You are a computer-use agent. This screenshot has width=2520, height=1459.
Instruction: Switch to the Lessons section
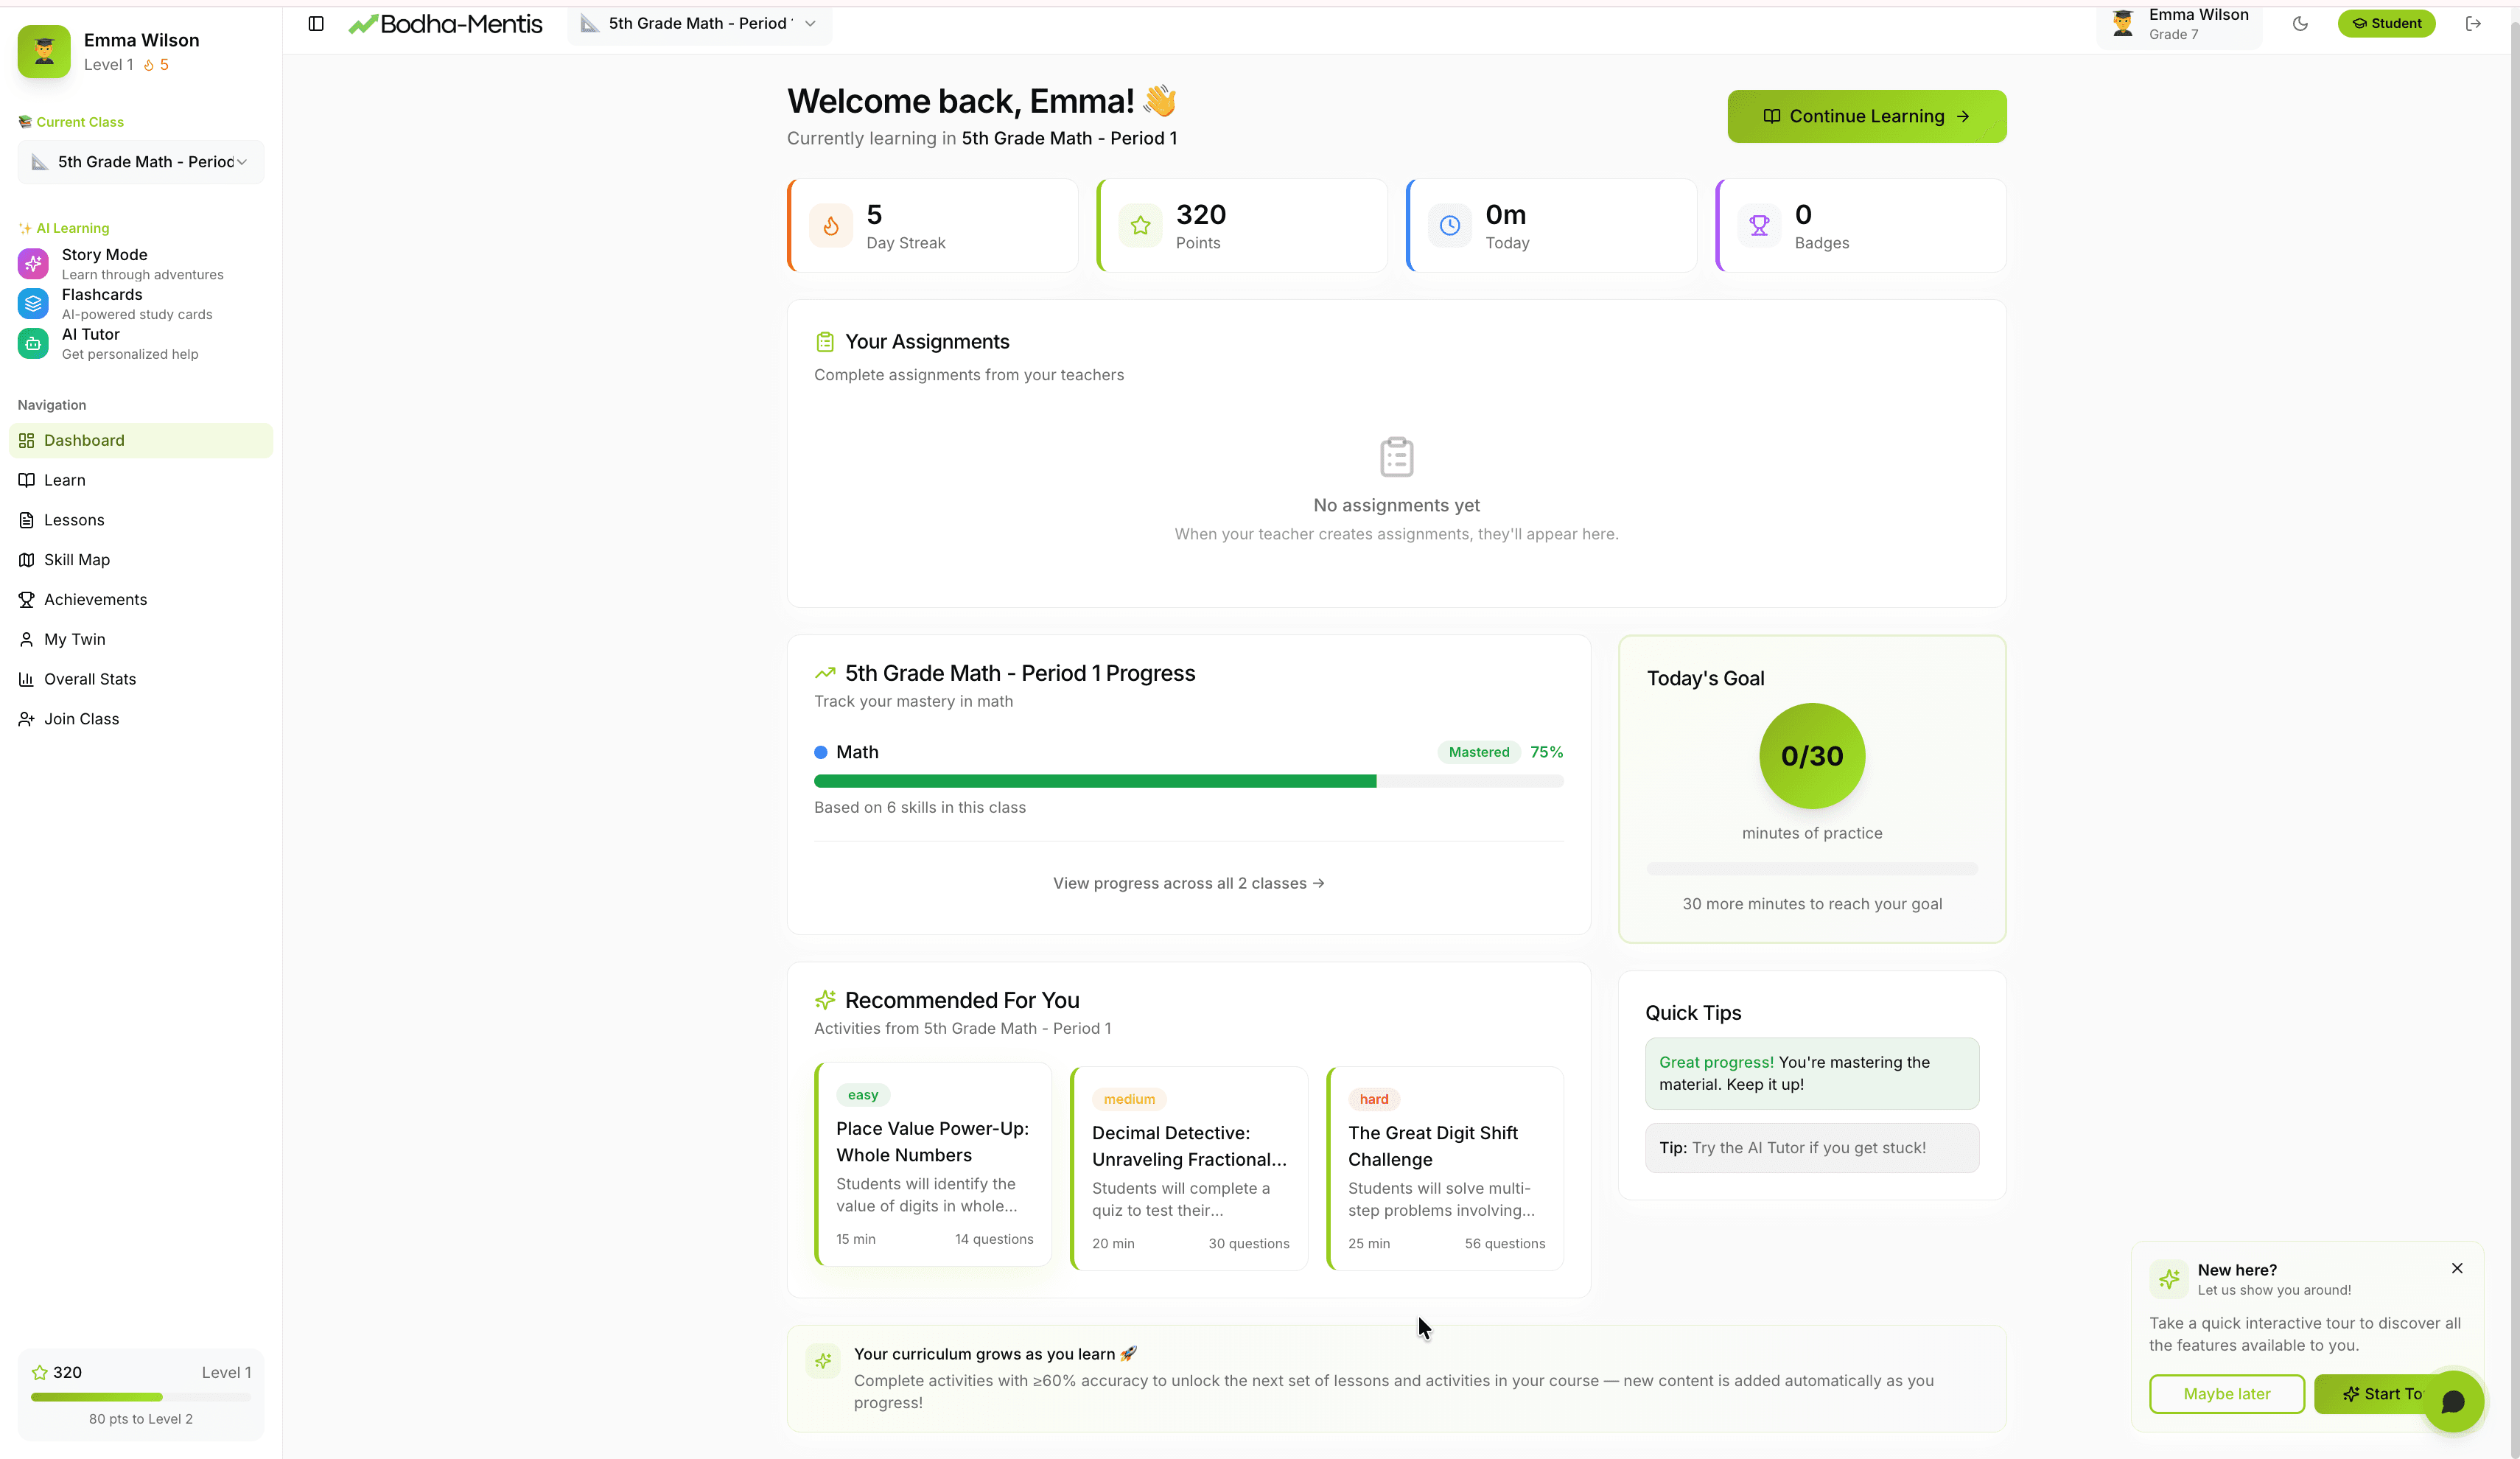(73, 519)
